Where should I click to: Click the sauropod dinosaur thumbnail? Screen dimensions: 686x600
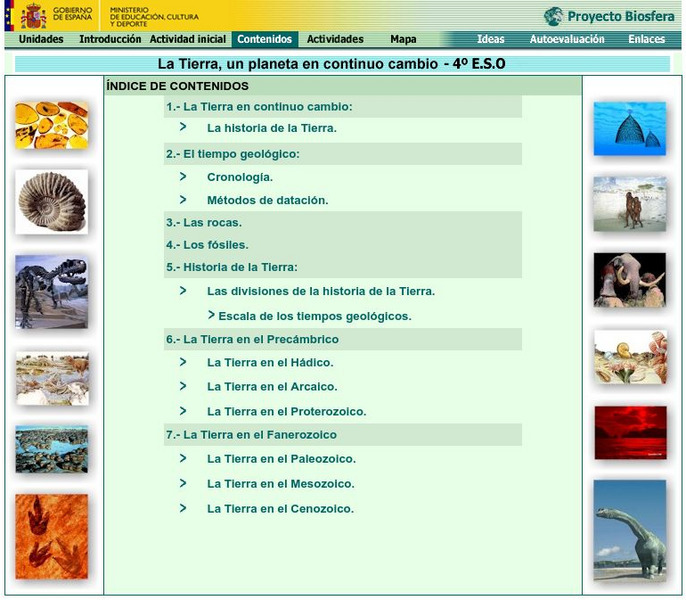point(630,531)
